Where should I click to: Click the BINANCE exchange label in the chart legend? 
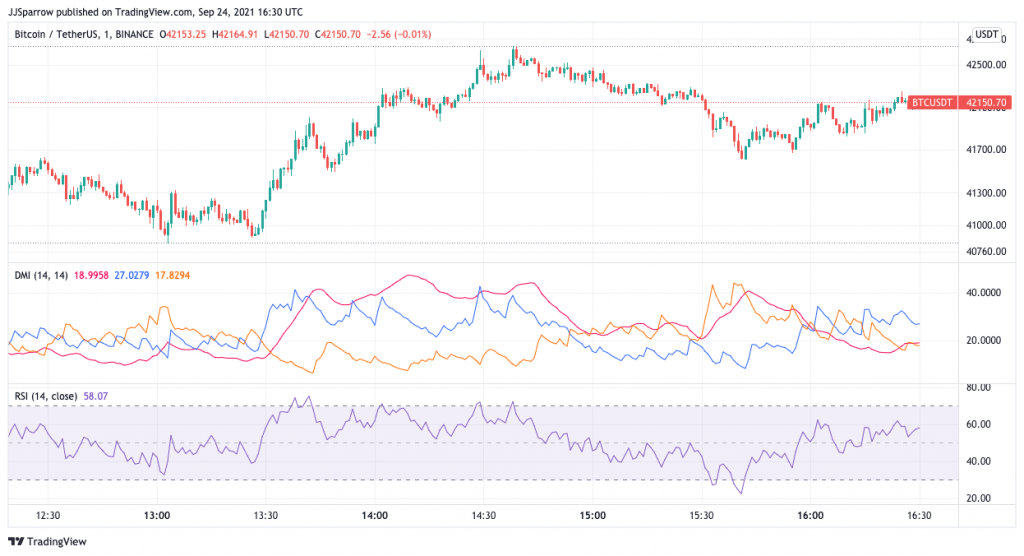pos(134,35)
